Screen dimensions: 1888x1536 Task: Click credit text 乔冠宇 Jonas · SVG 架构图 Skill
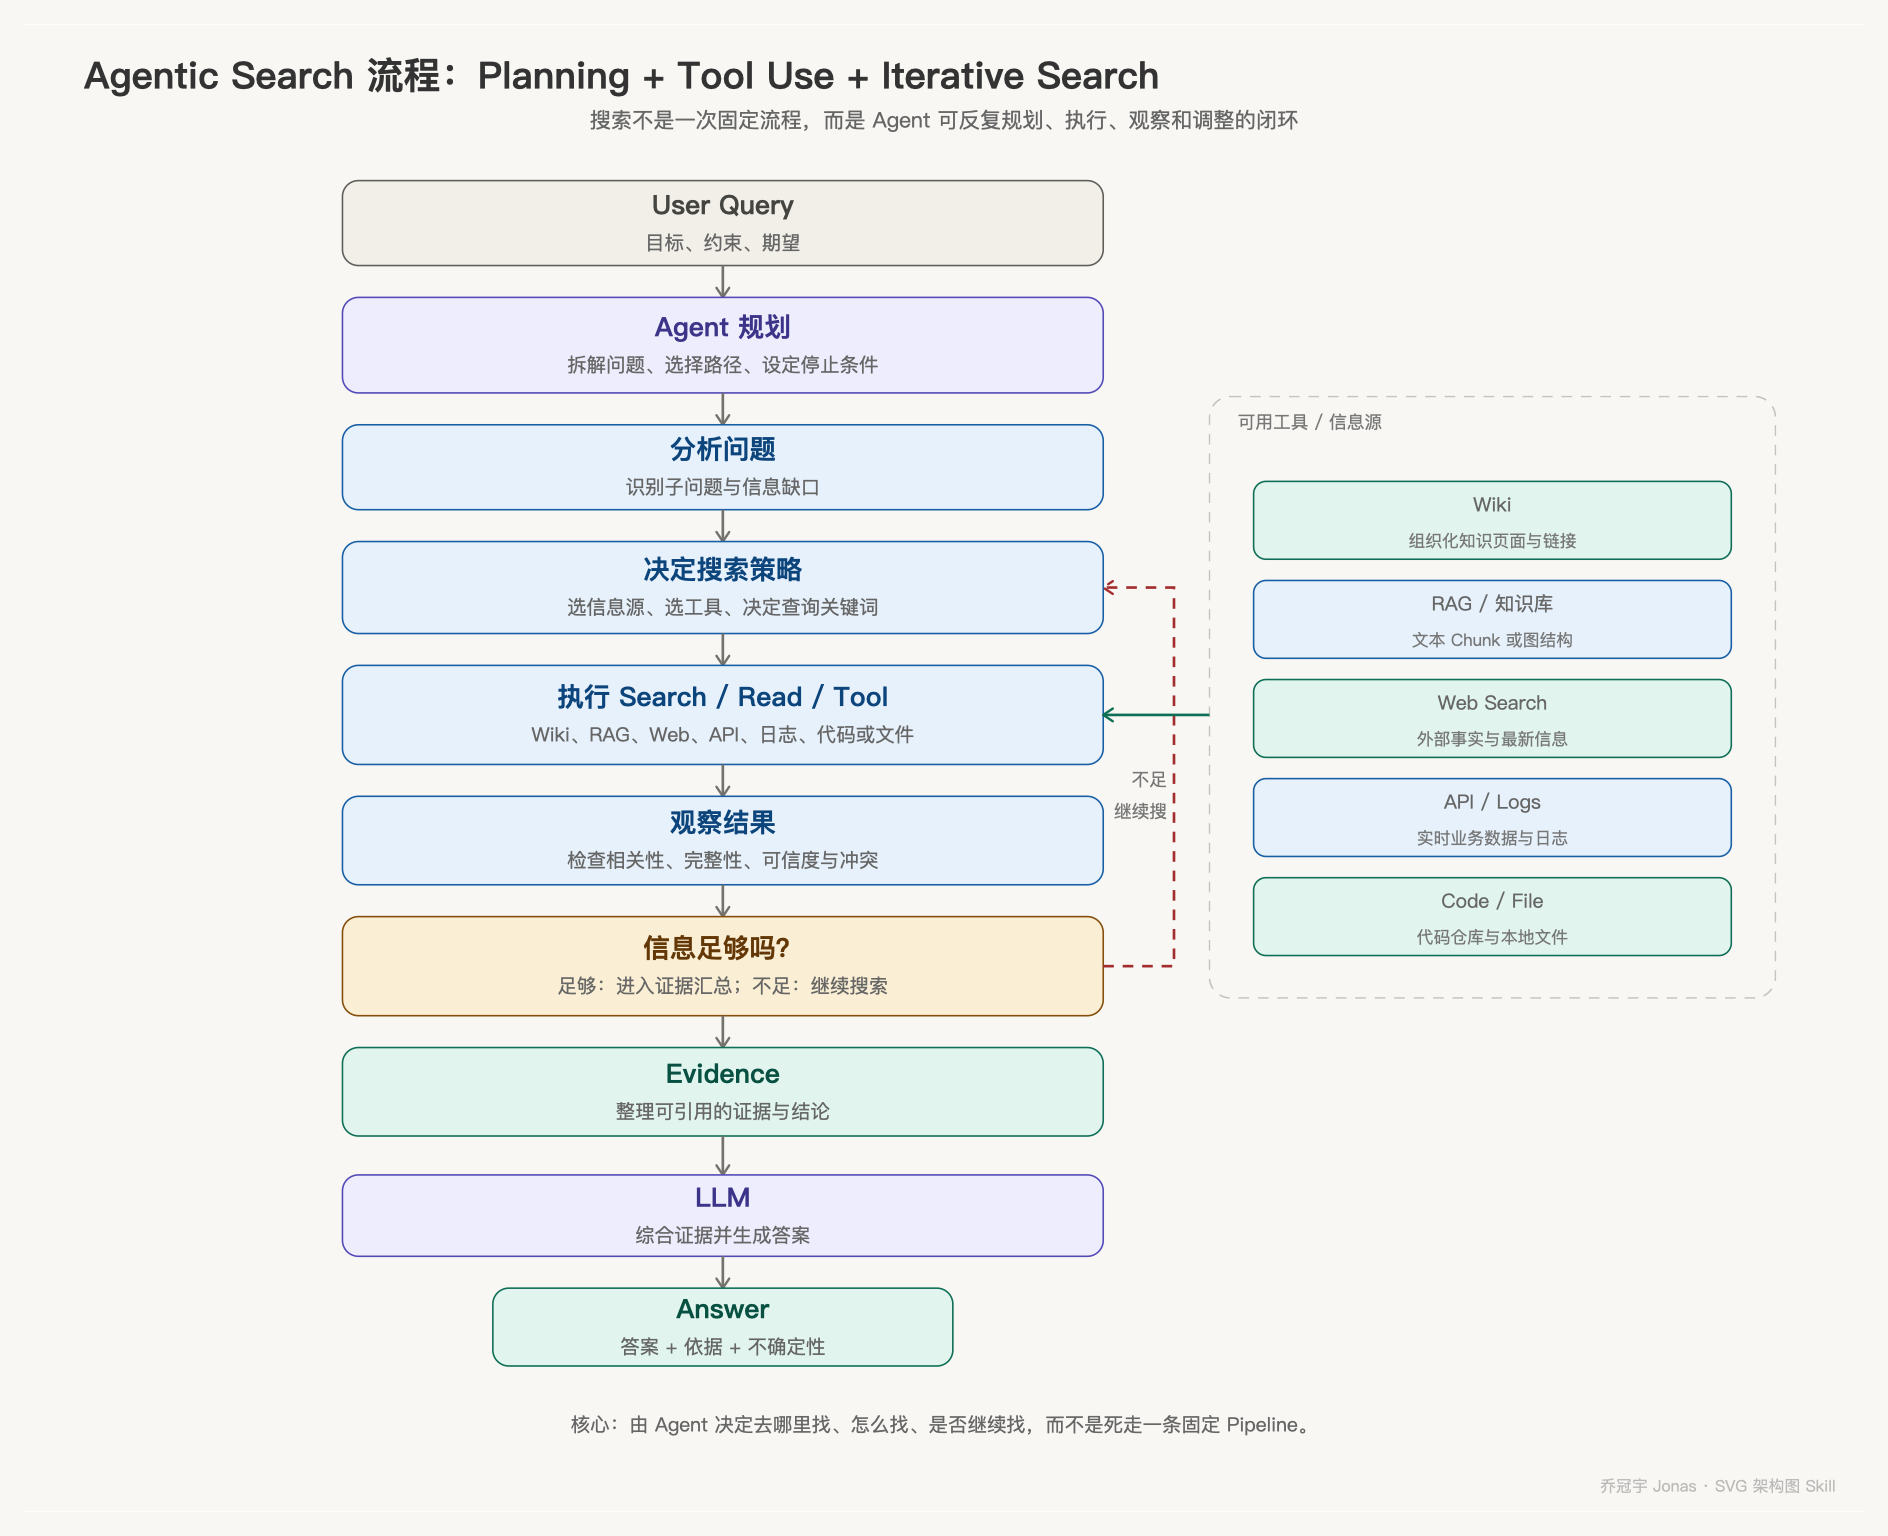(x=1717, y=1486)
